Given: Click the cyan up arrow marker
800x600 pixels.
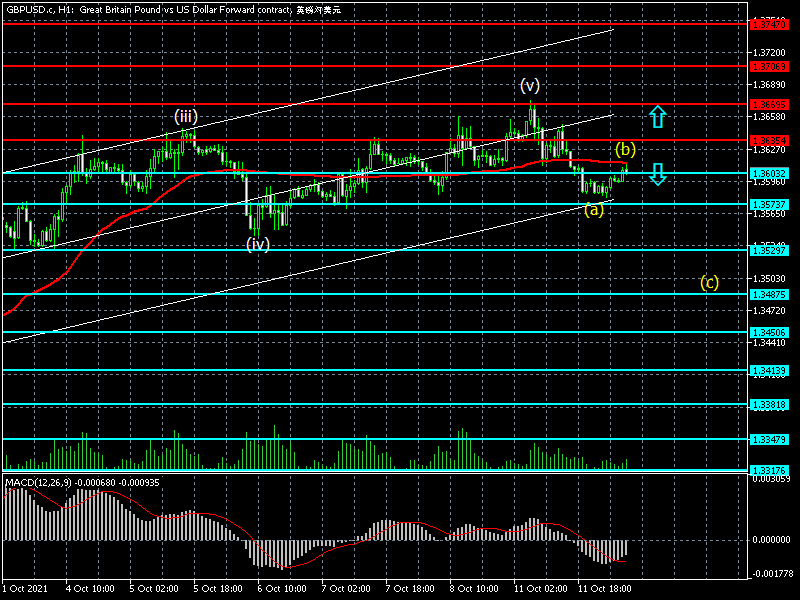Looking at the screenshot, I should tap(657, 117).
